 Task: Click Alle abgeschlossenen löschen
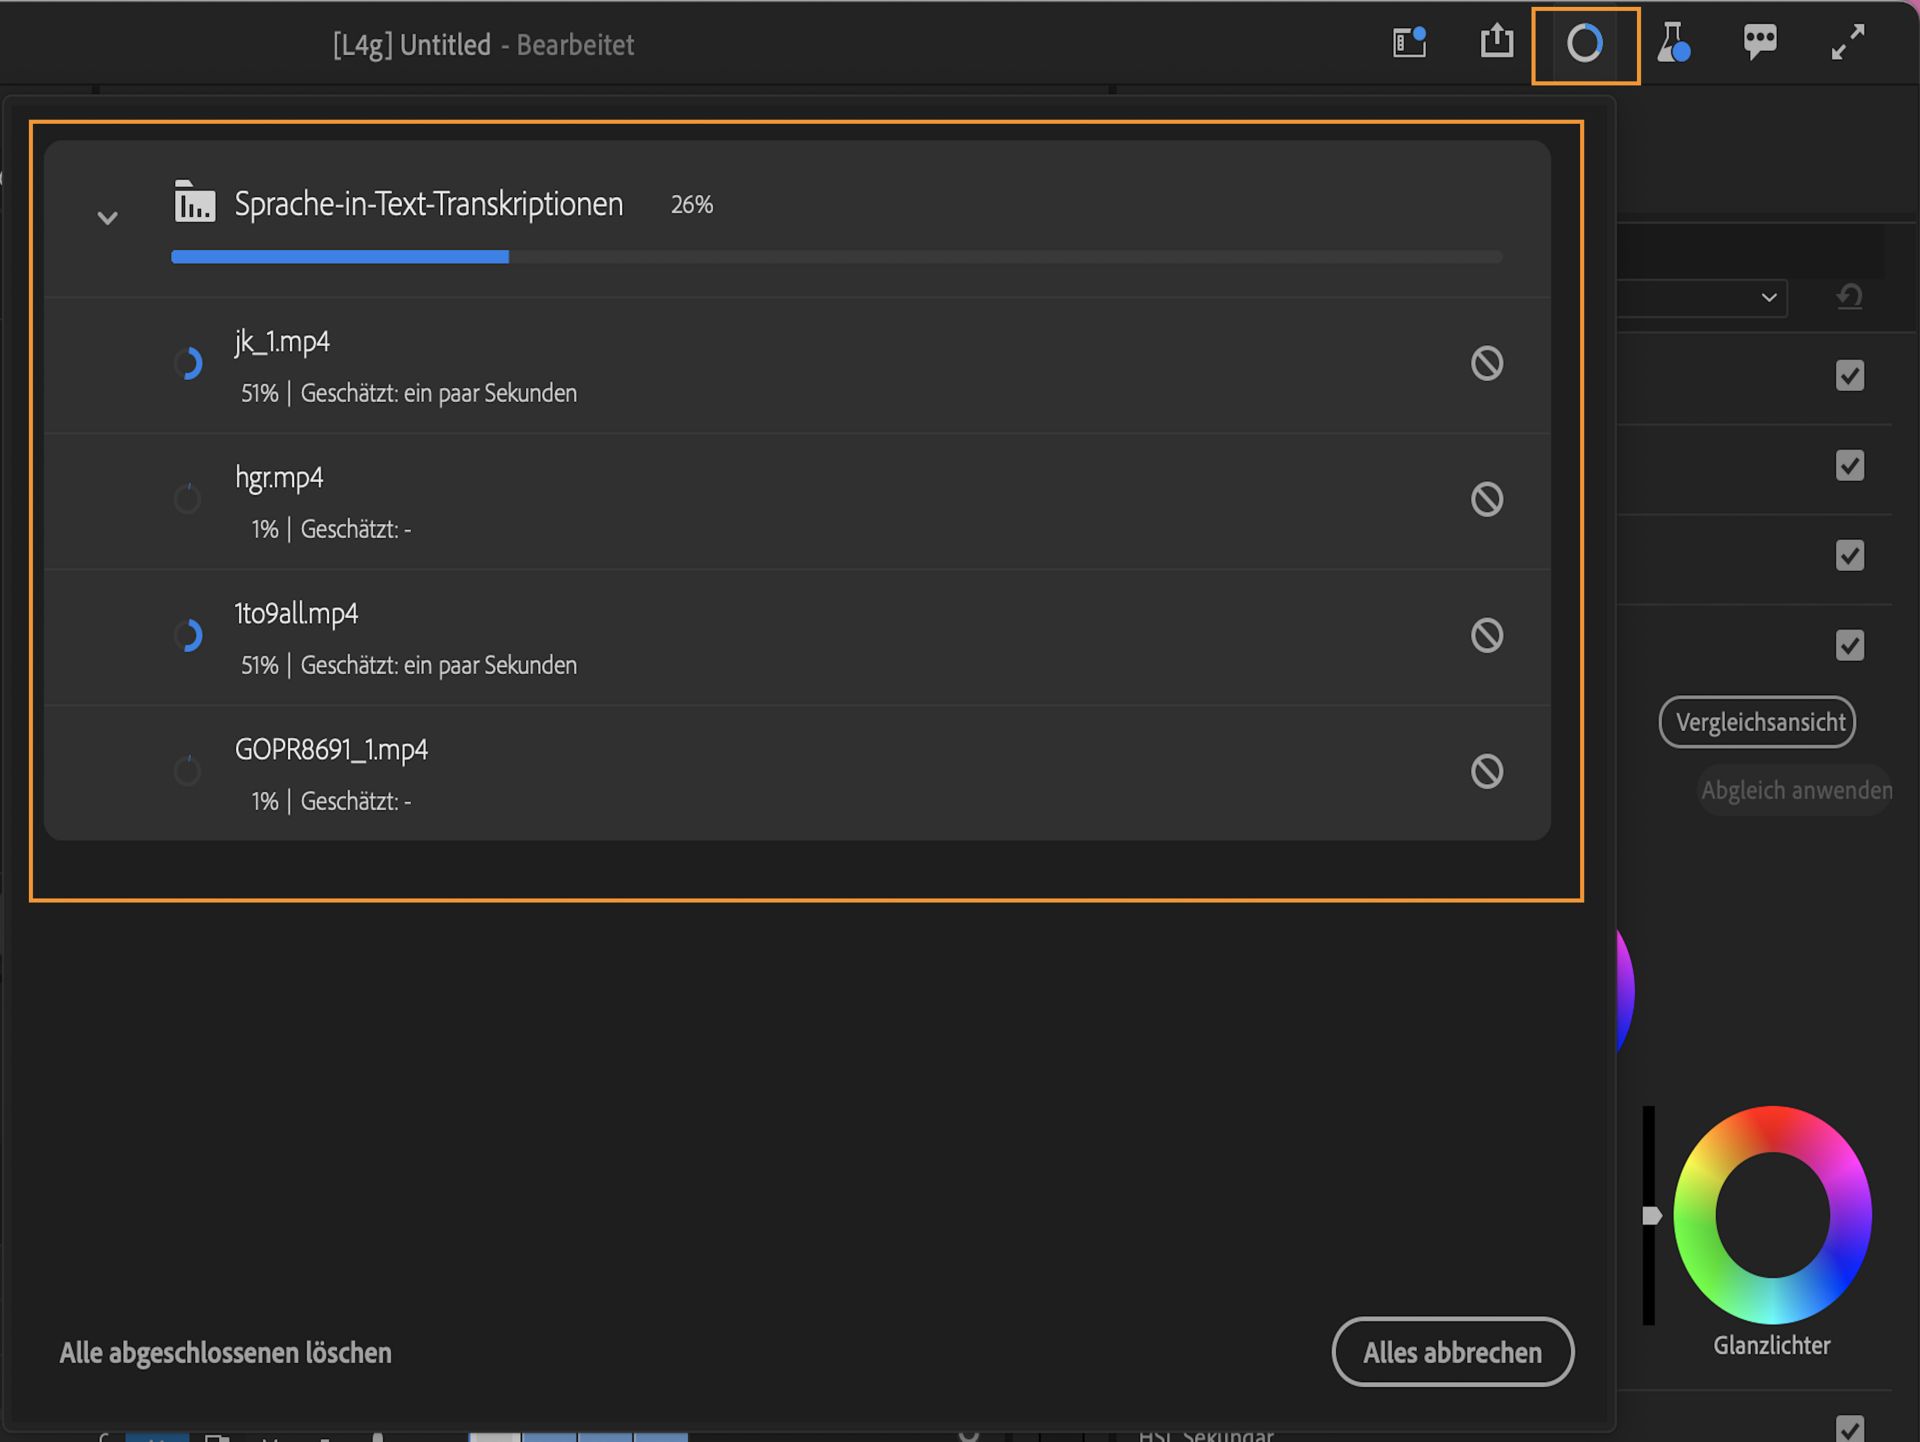tap(225, 1353)
